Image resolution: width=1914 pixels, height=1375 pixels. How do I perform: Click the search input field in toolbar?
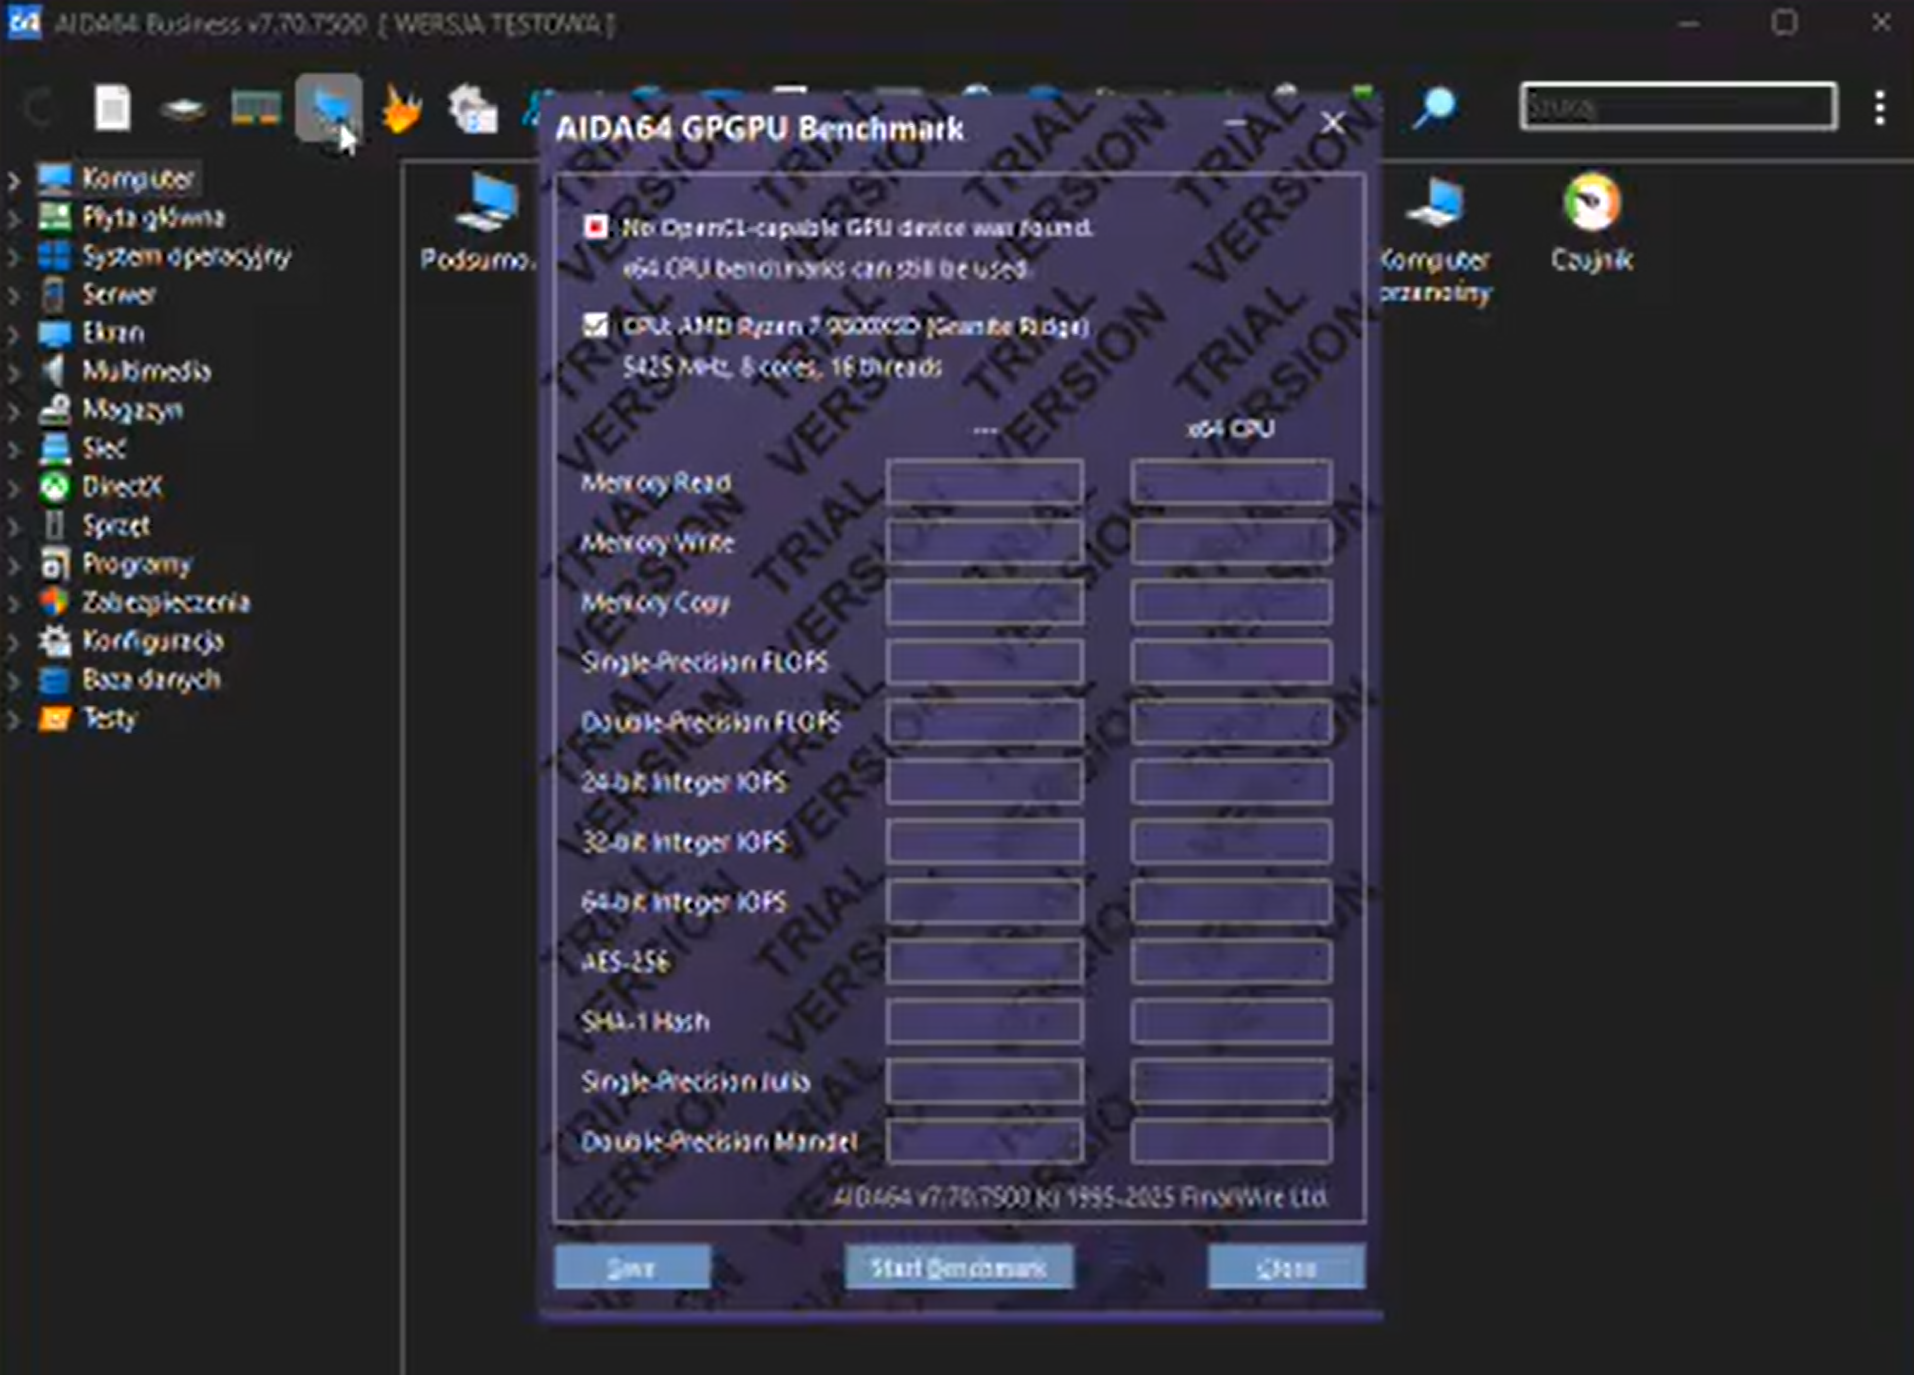click(x=1678, y=106)
